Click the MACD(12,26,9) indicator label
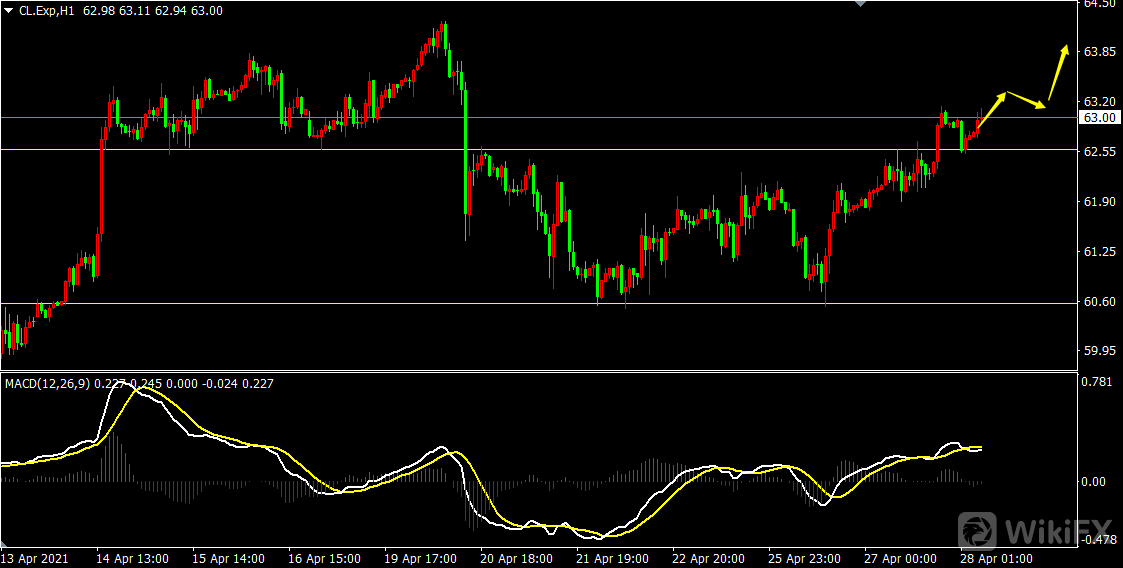1123x568 pixels. (47, 383)
